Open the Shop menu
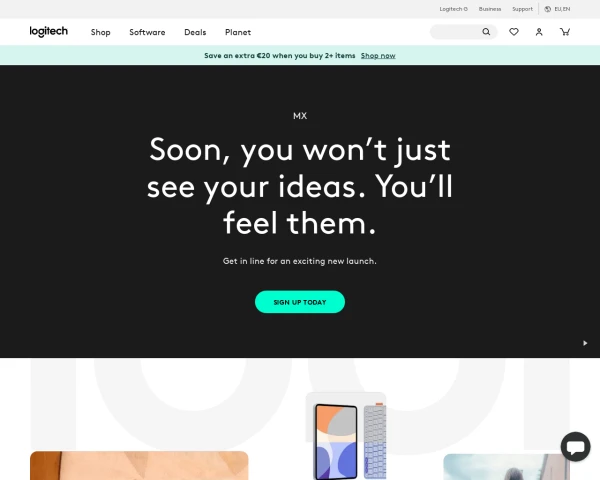The image size is (600, 480). pyautogui.click(x=101, y=32)
